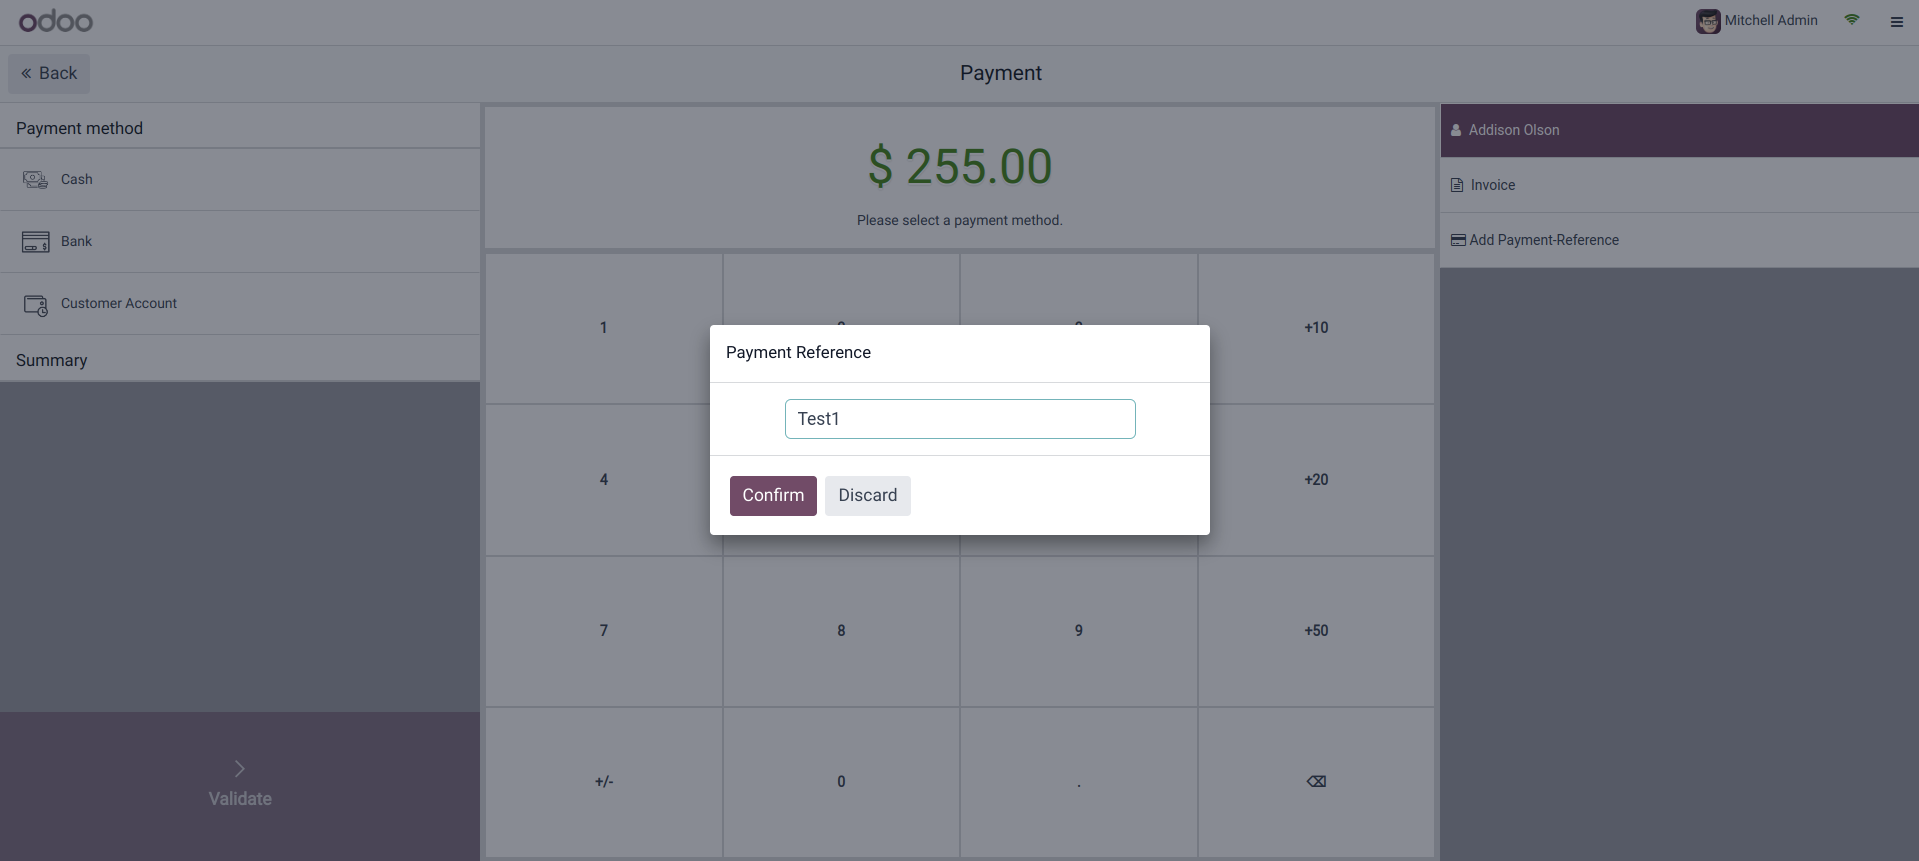Click the Invoice document icon
Screen dimensions: 1919x861
1457,185
